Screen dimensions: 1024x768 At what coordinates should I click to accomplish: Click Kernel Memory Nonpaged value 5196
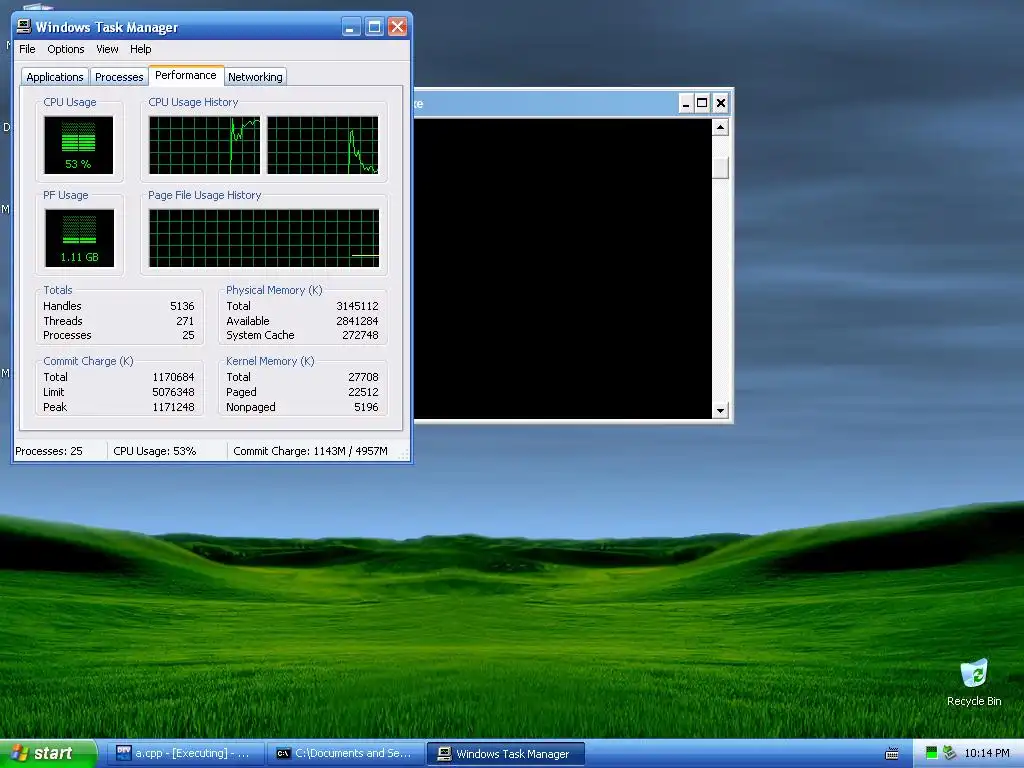(366, 407)
